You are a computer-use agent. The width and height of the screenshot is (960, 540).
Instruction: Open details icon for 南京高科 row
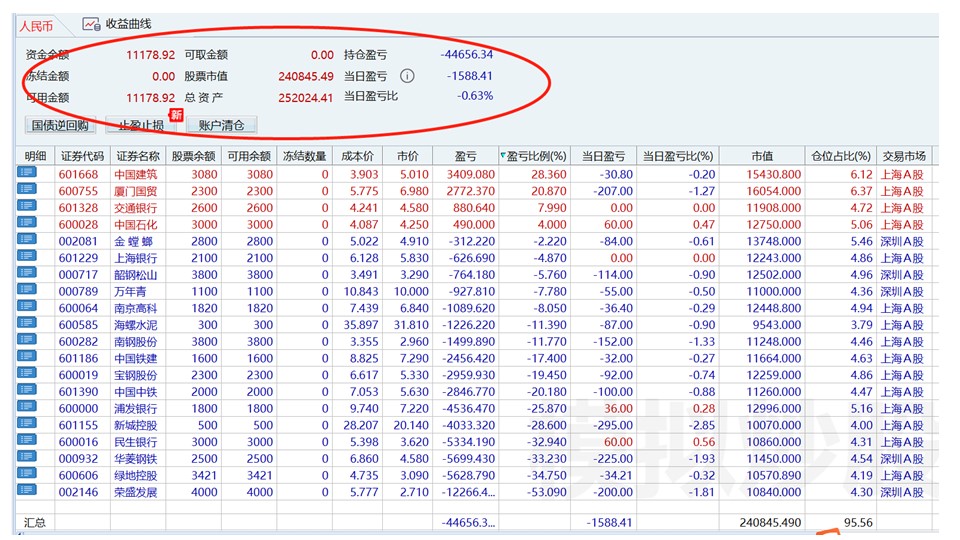27,306
